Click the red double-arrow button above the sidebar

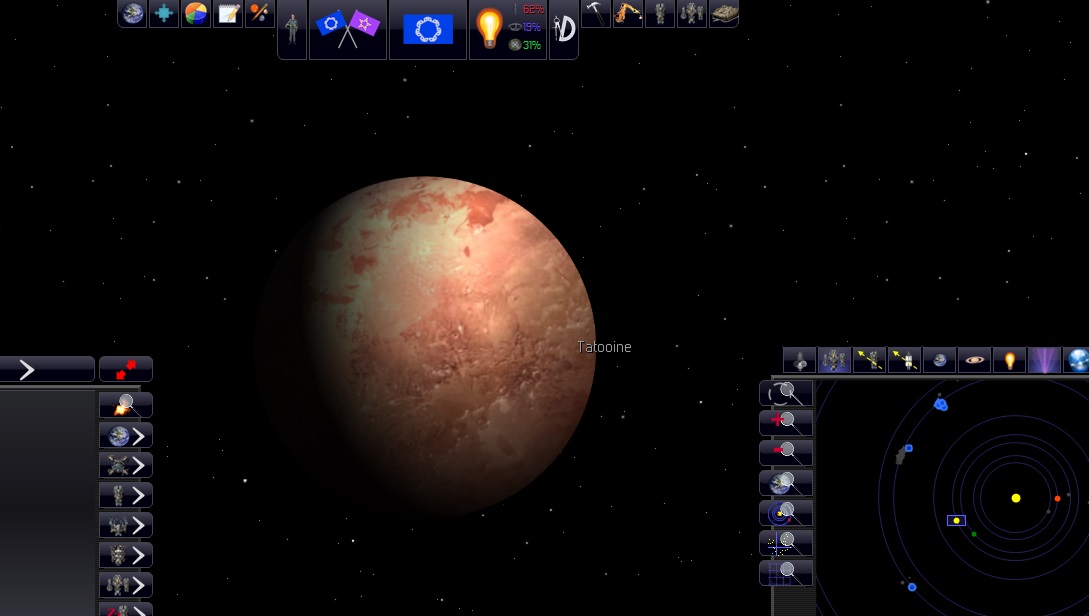pos(125,369)
